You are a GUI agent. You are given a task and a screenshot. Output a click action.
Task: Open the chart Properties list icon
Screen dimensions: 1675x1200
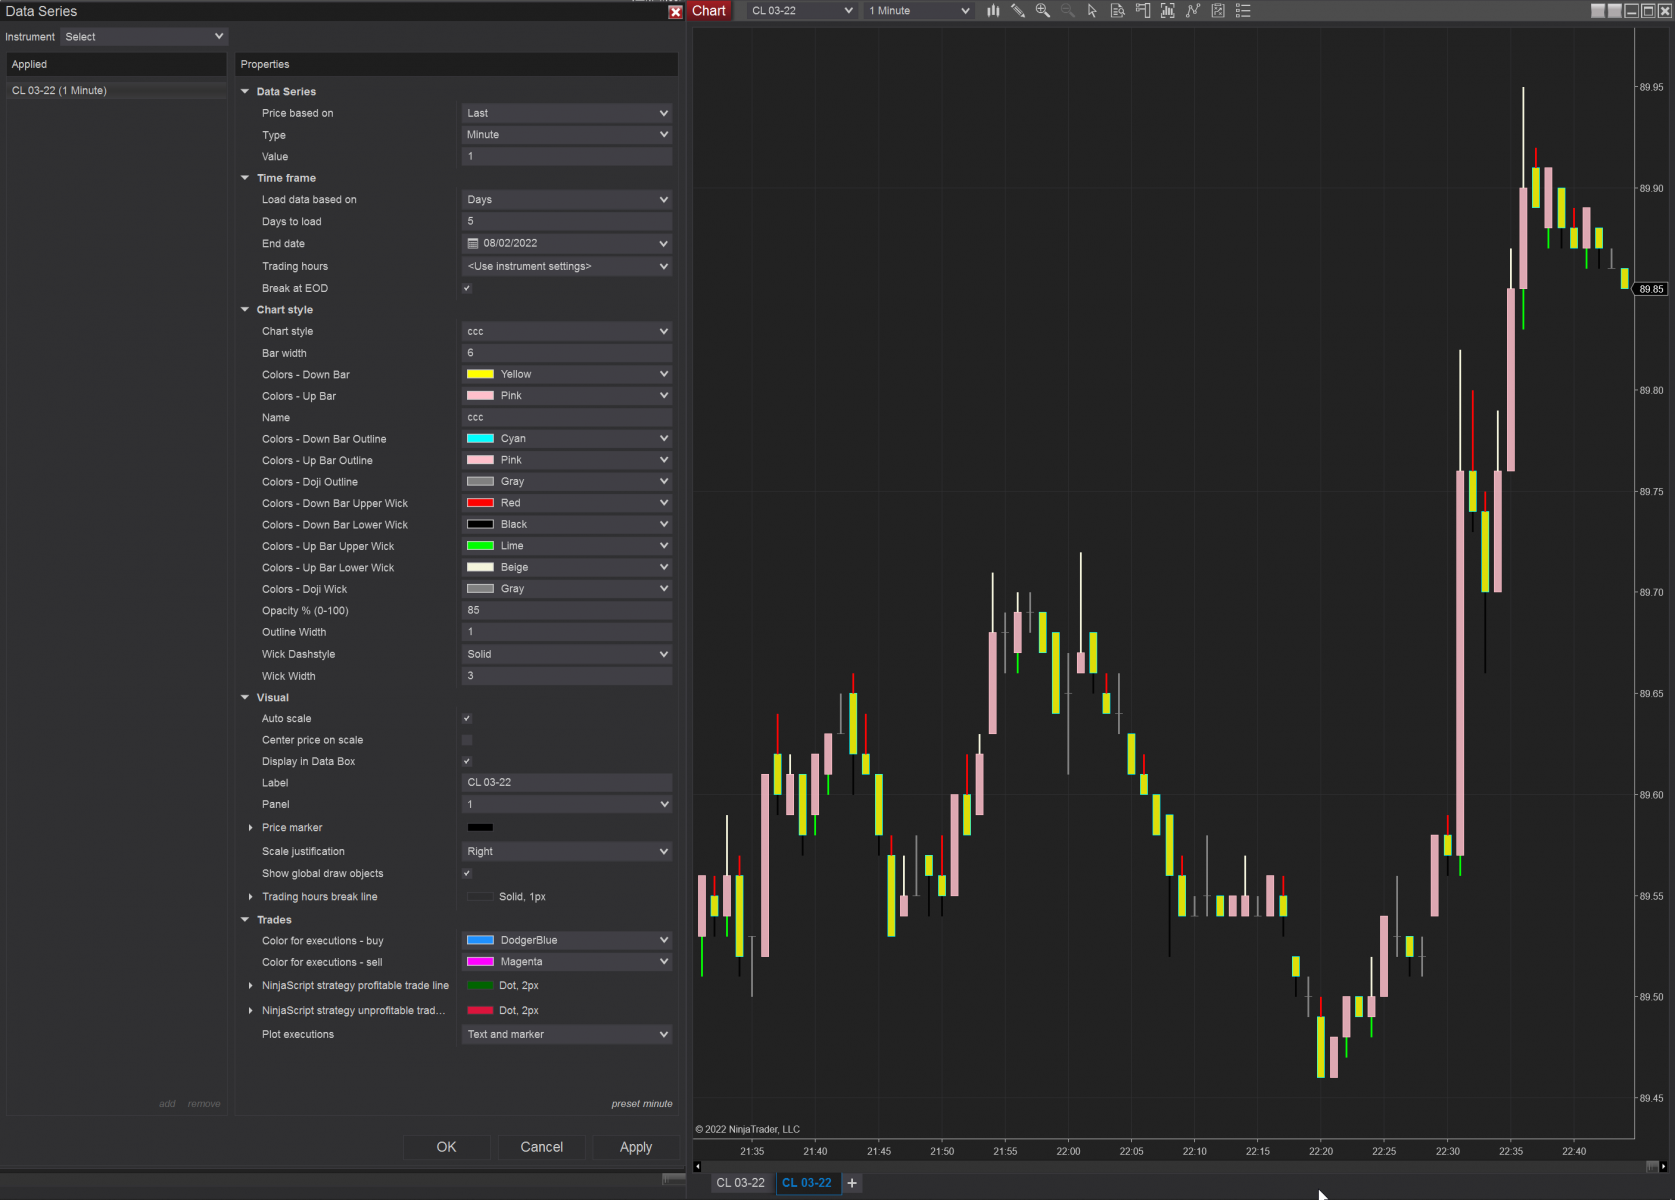pyautogui.click(x=1243, y=11)
